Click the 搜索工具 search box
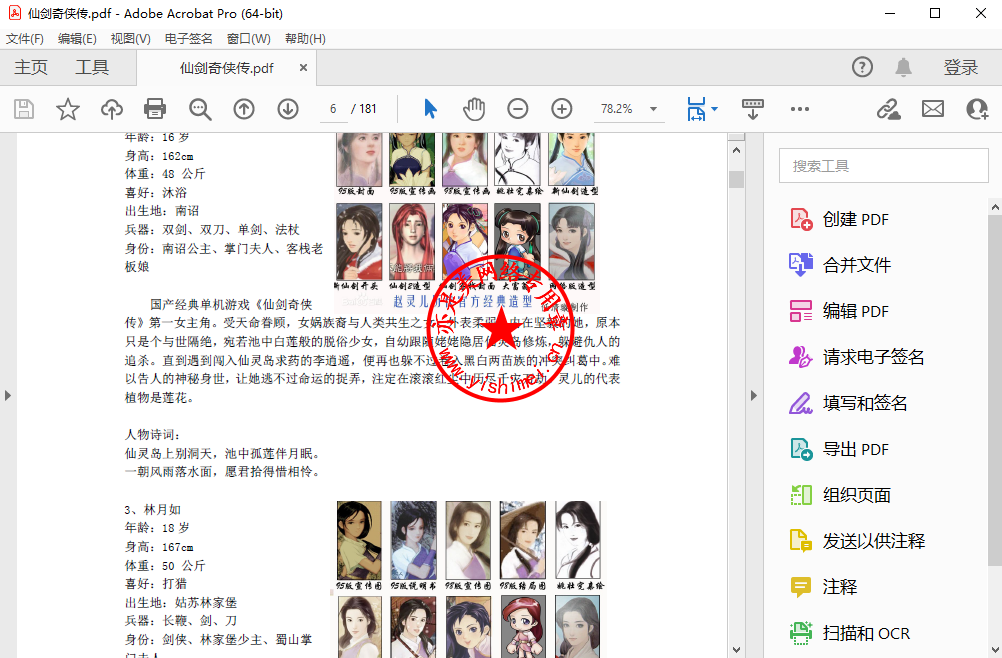The width and height of the screenshot is (1002, 658). (883, 166)
